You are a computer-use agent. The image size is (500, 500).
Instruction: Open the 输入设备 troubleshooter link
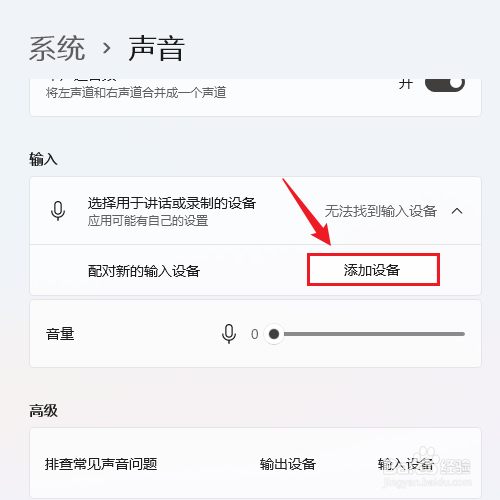[x=406, y=464]
